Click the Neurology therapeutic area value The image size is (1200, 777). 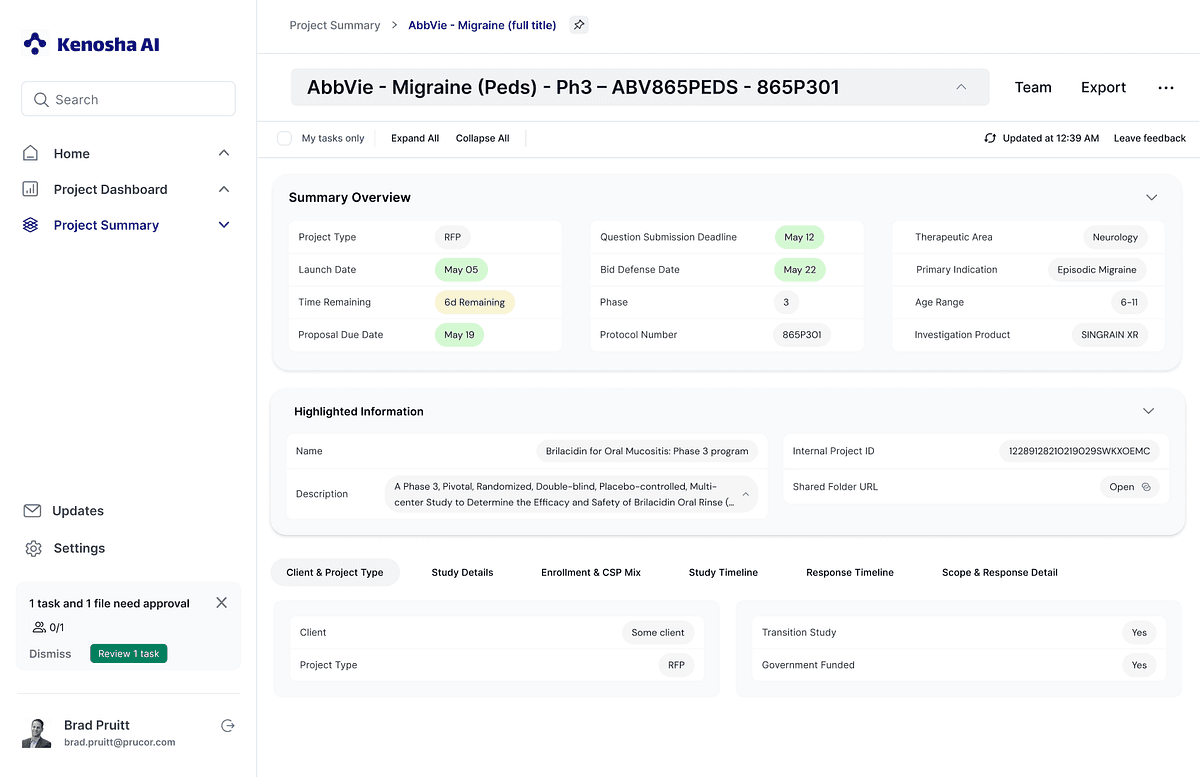coord(1115,237)
